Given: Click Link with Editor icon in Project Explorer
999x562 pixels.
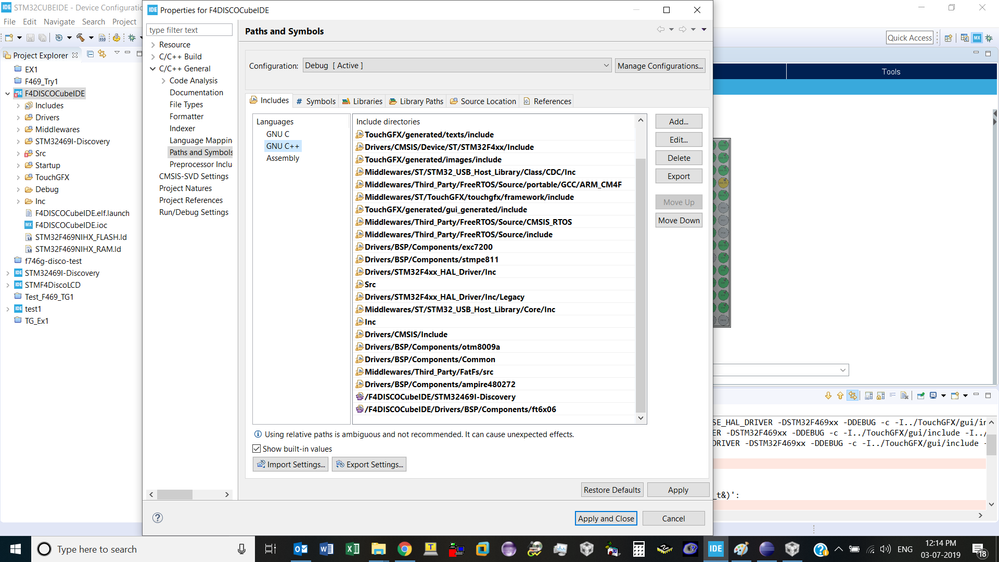Looking at the screenshot, I should (102, 55).
